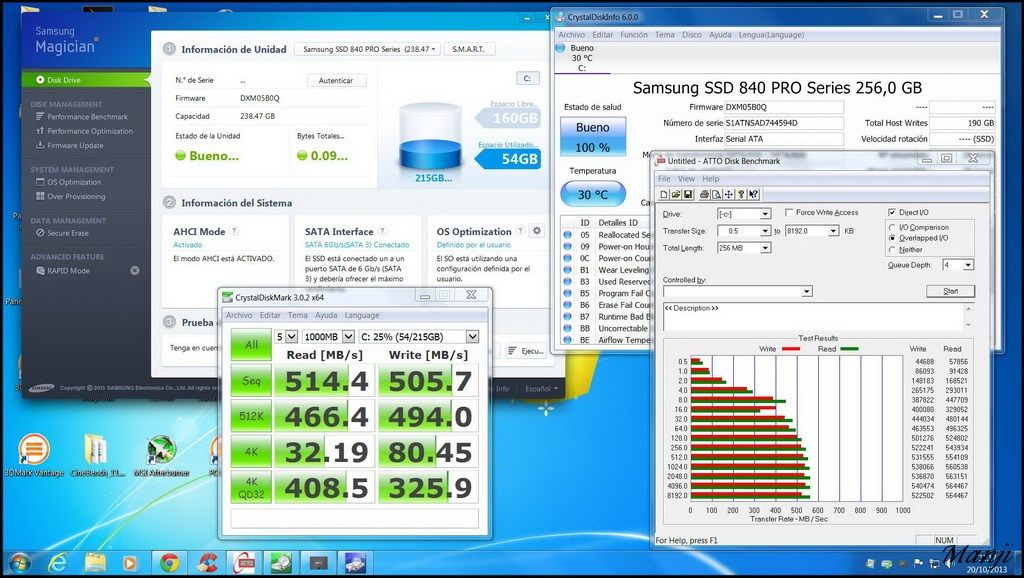Click Print icon in ATTO toolbar

point(704,195)
